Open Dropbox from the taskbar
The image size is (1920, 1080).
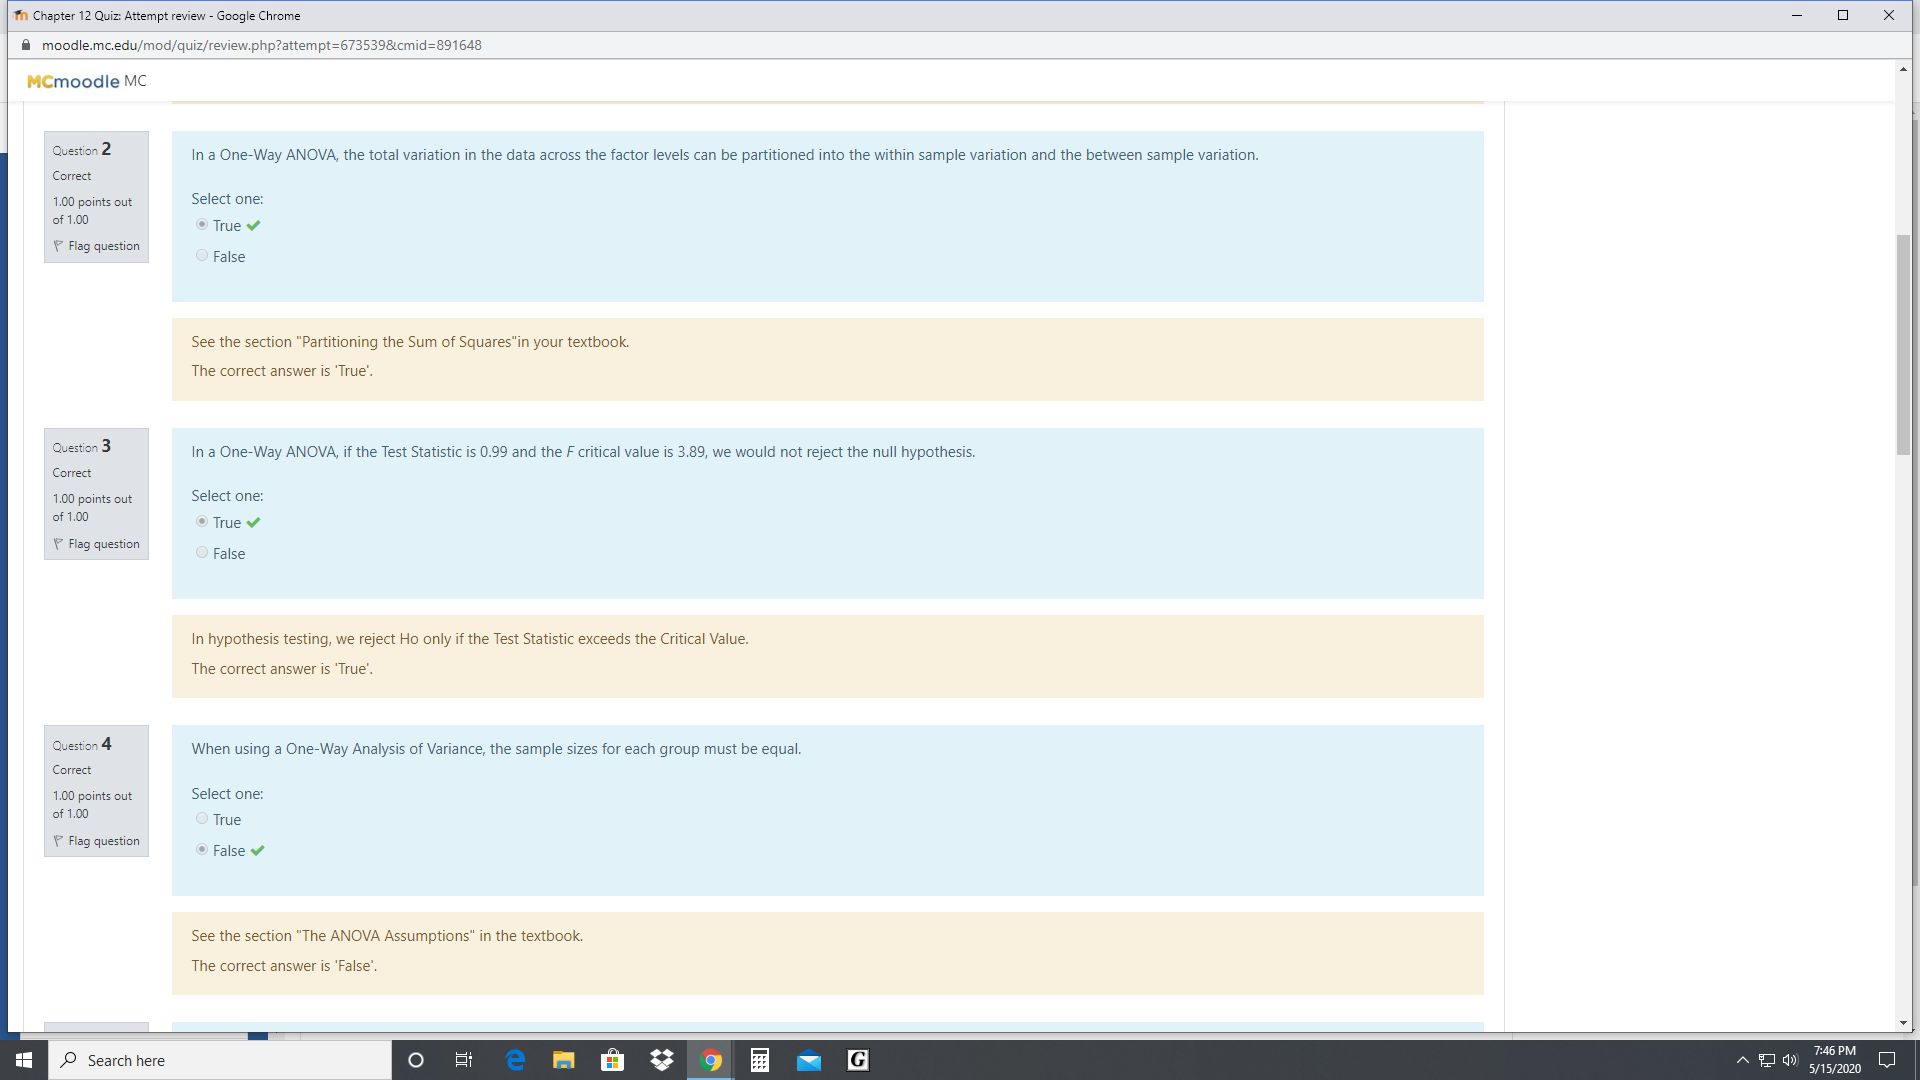tap(661, 1059)
